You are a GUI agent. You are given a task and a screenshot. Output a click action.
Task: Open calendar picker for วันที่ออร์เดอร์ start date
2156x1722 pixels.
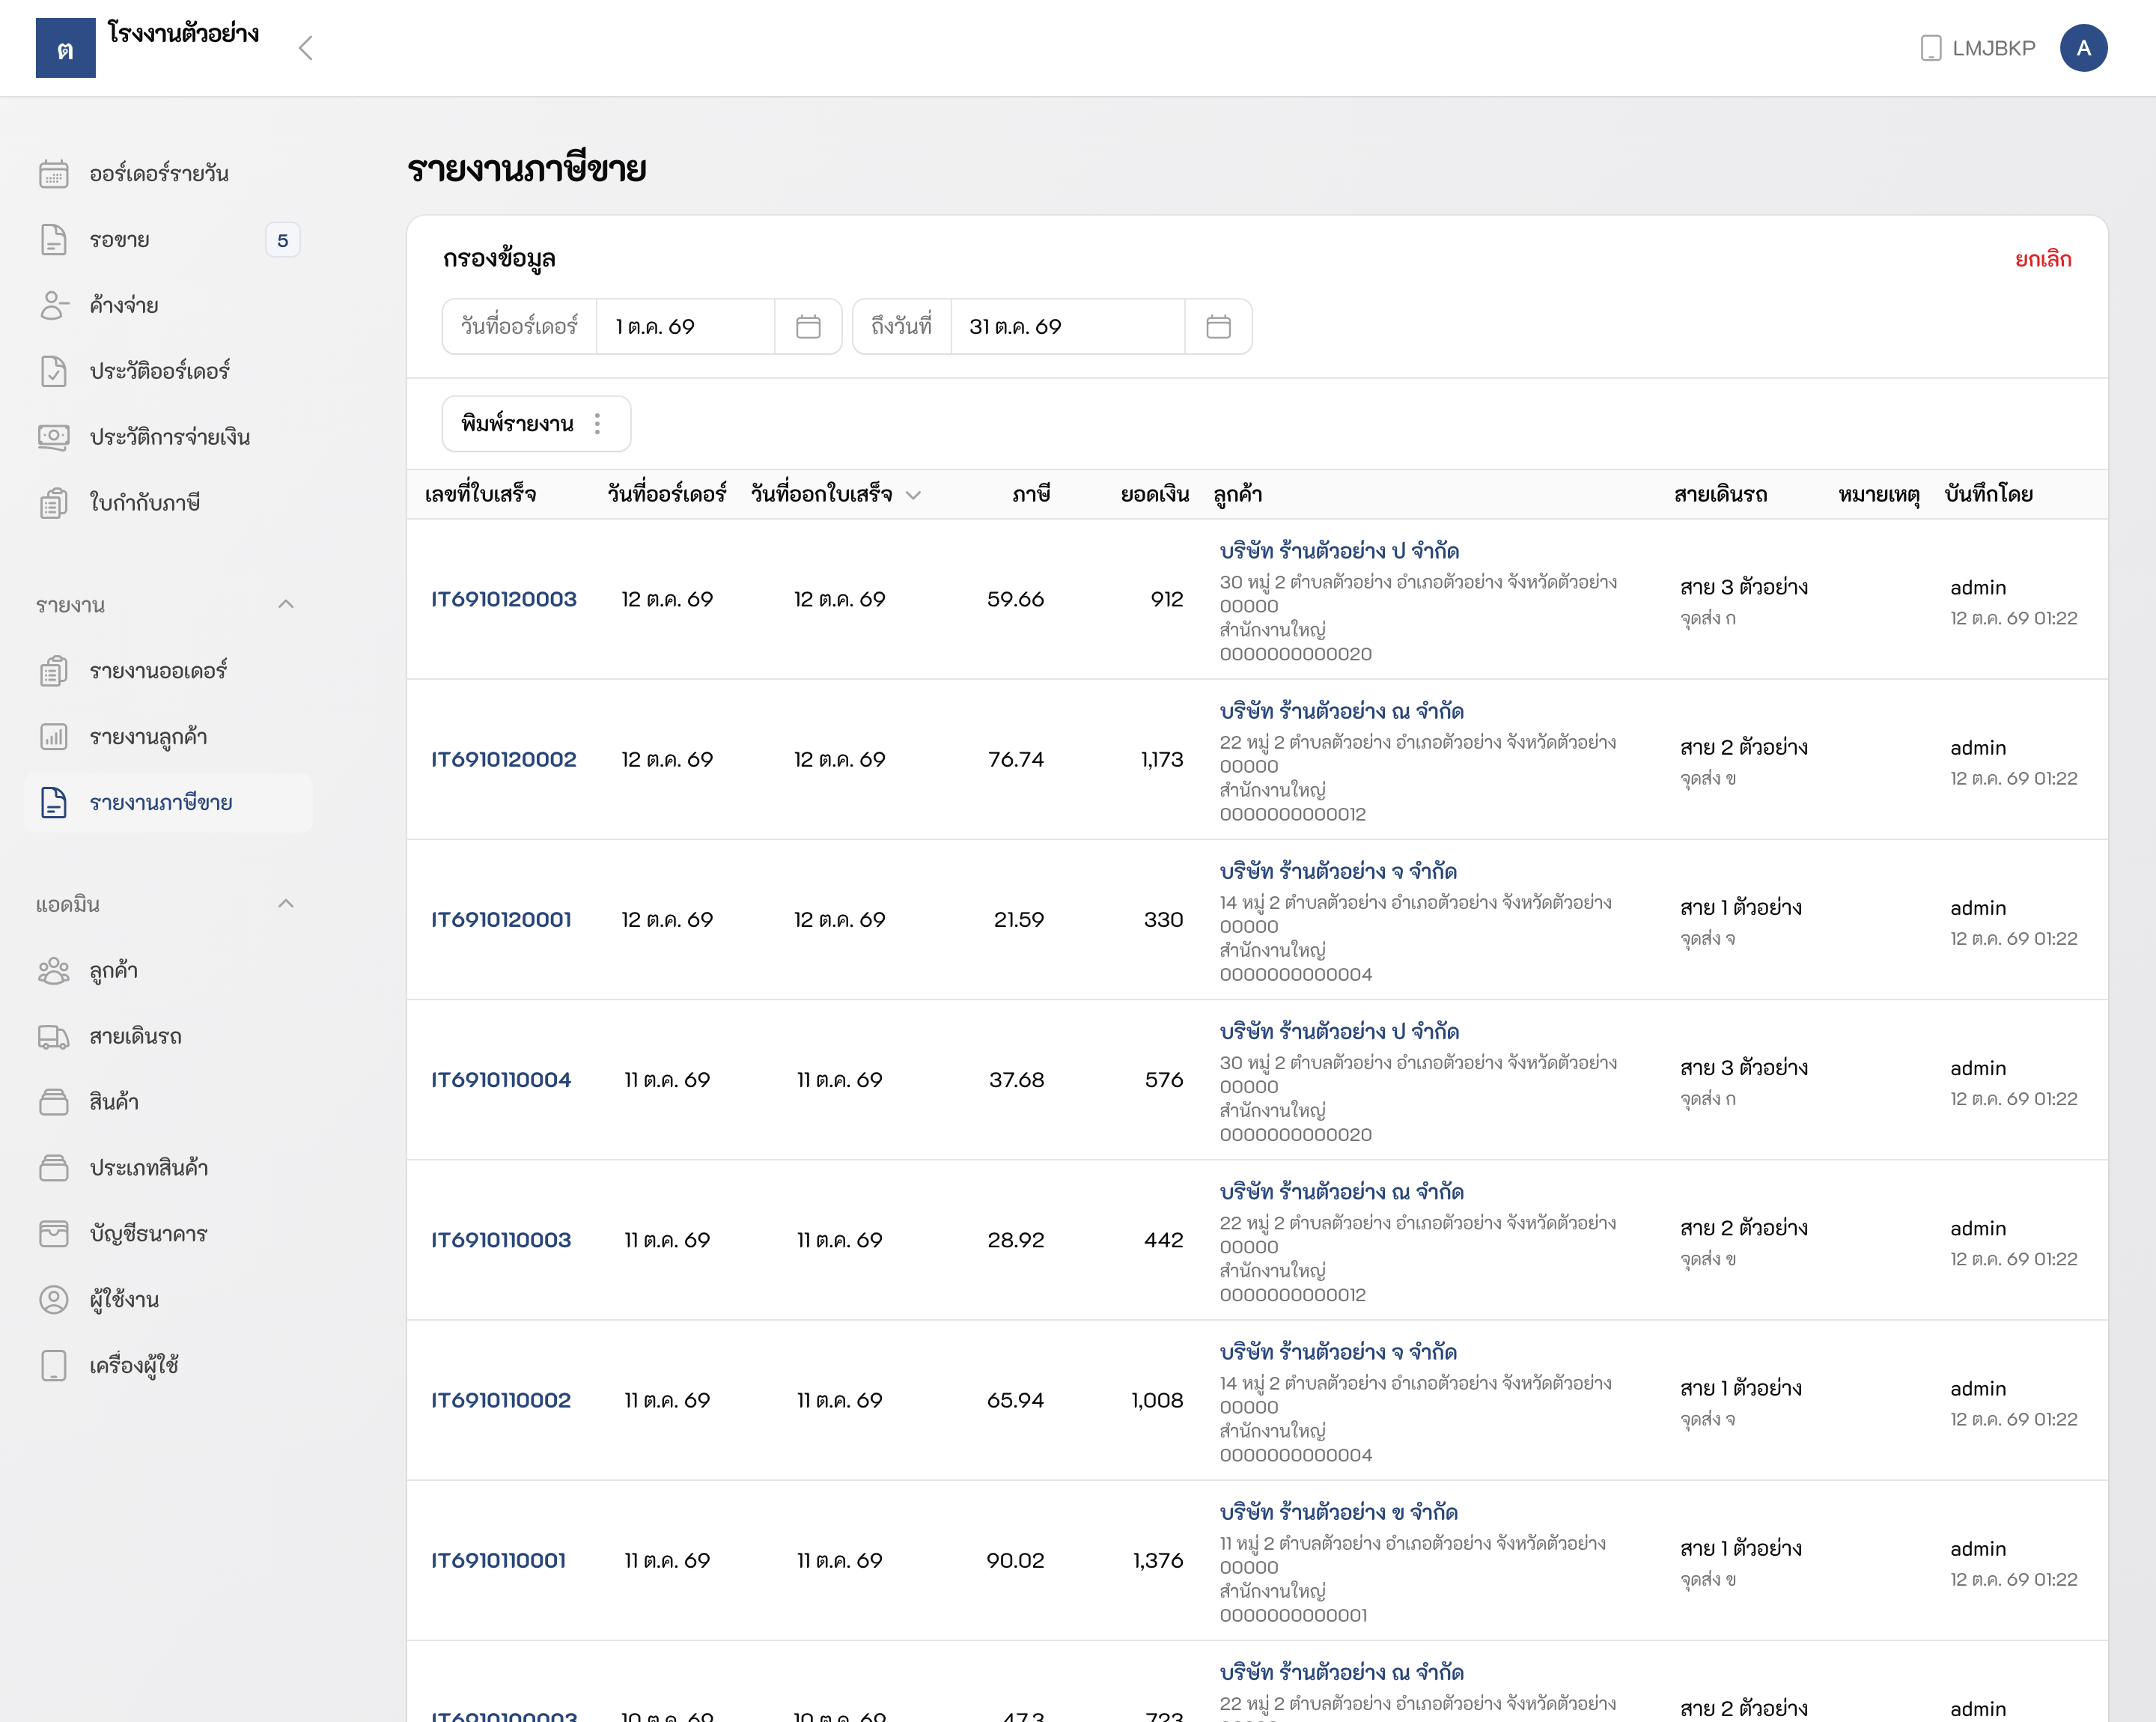[x=808, y=327]
